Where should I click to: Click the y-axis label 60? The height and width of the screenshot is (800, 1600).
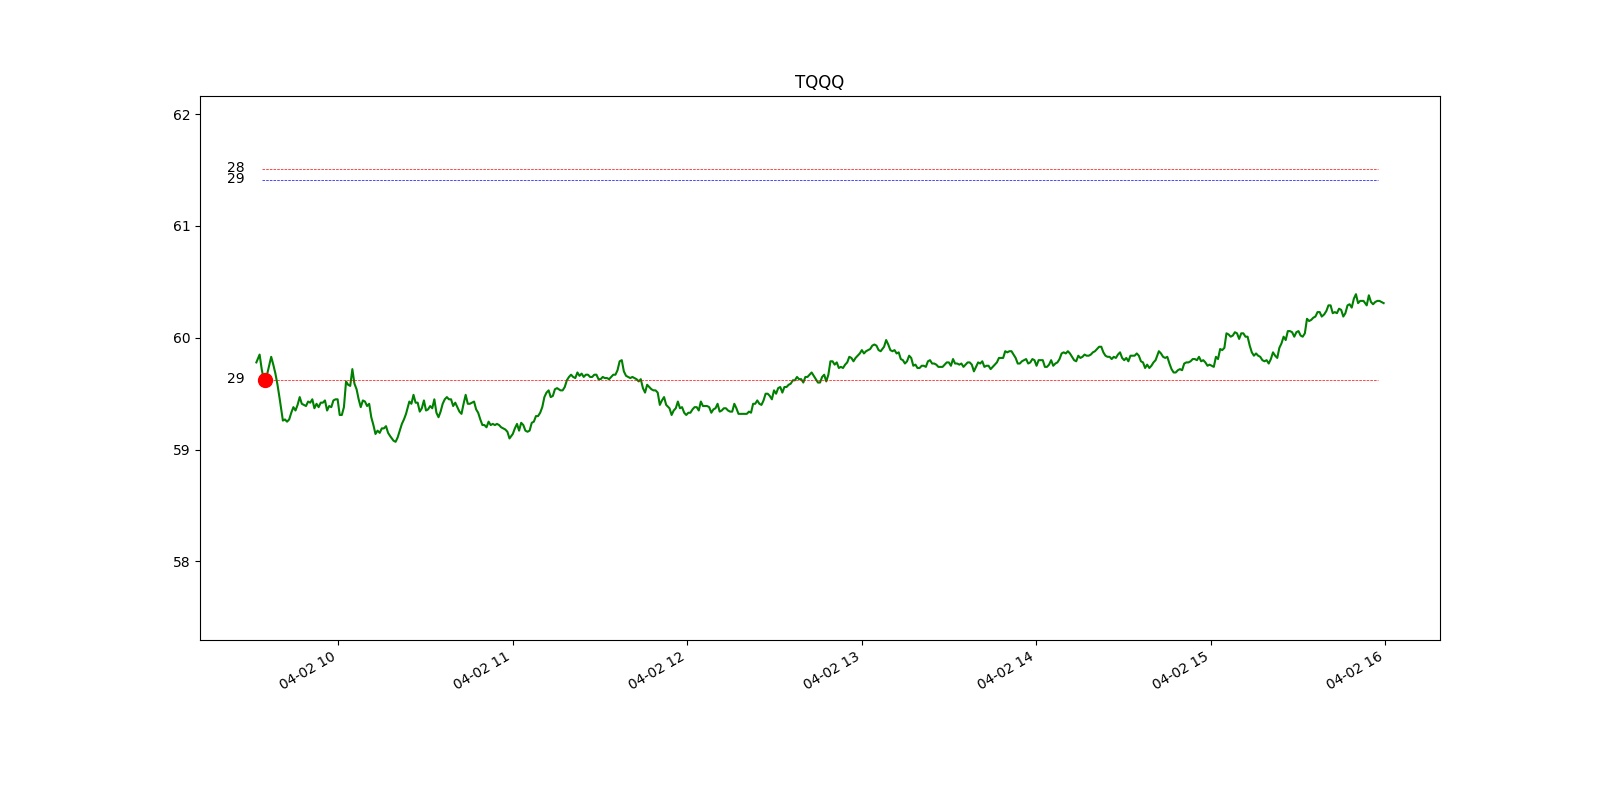point(181,338)
